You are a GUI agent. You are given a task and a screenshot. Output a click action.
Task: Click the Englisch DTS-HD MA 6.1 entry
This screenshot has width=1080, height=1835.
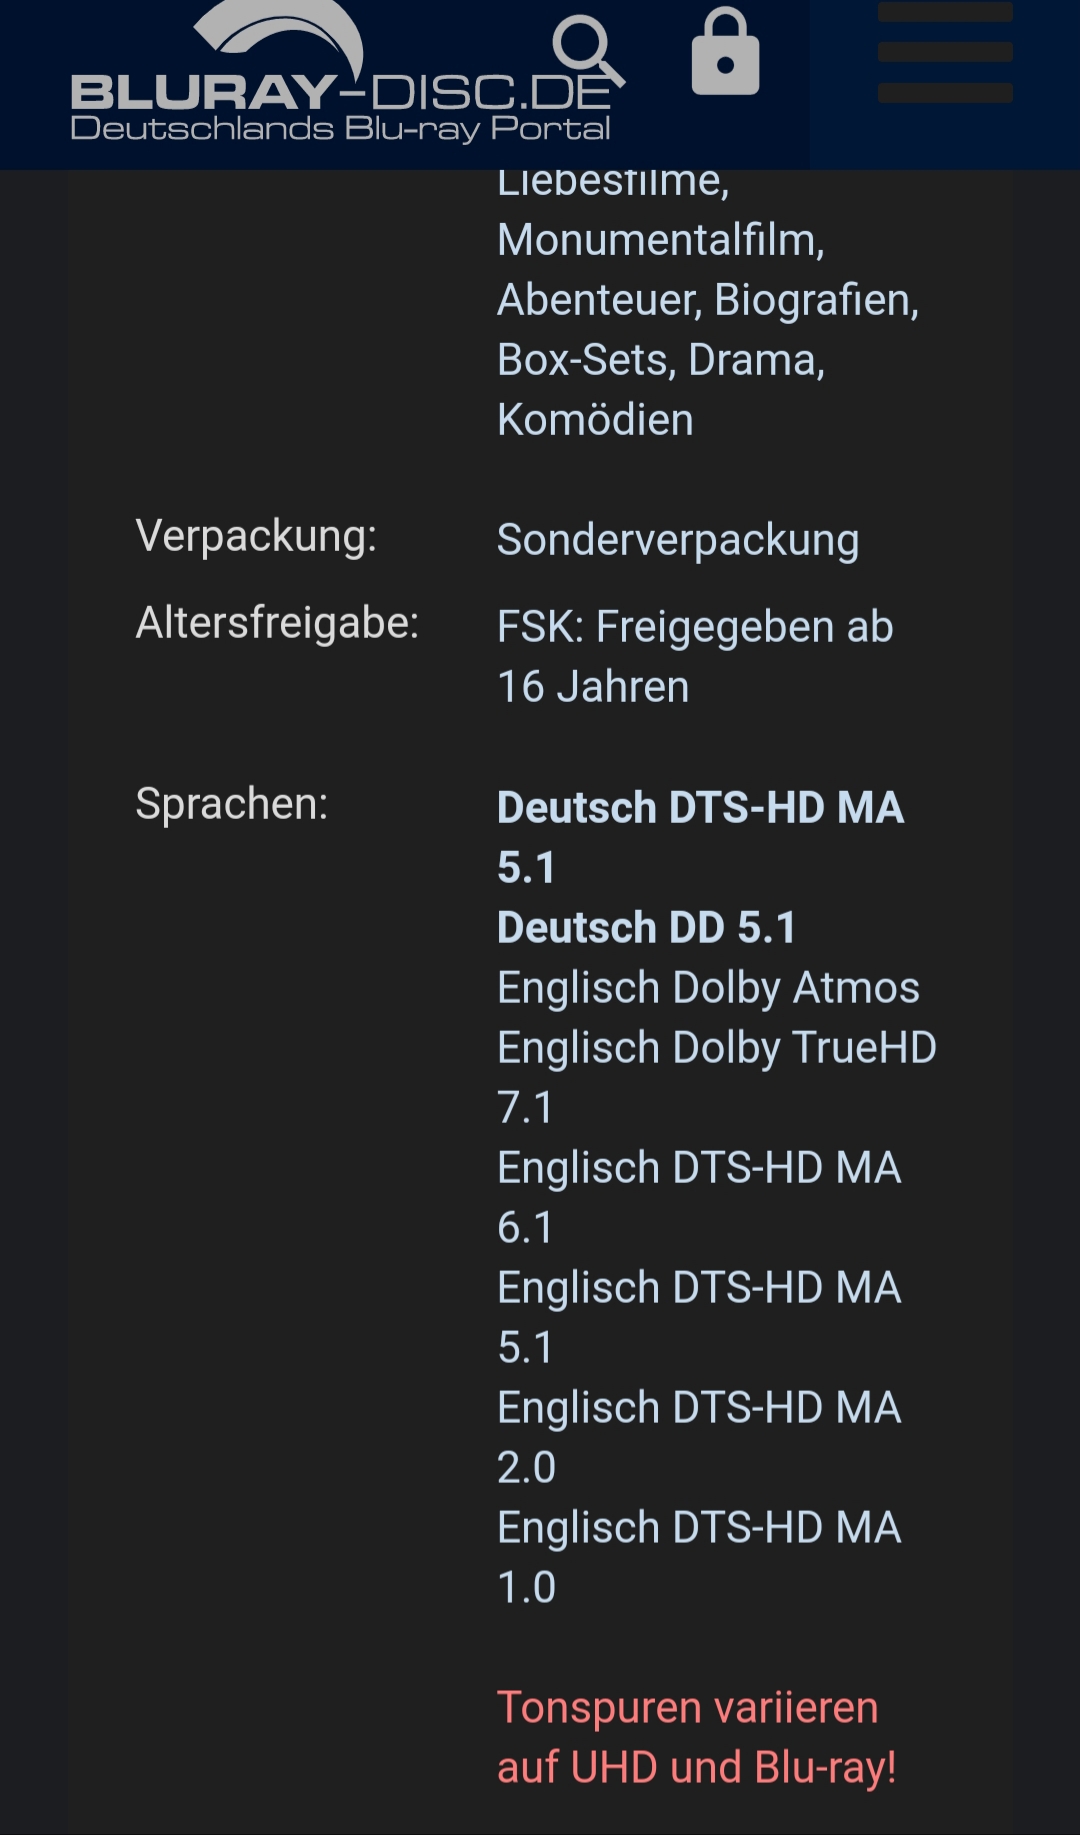click(x=699, y=1169)
